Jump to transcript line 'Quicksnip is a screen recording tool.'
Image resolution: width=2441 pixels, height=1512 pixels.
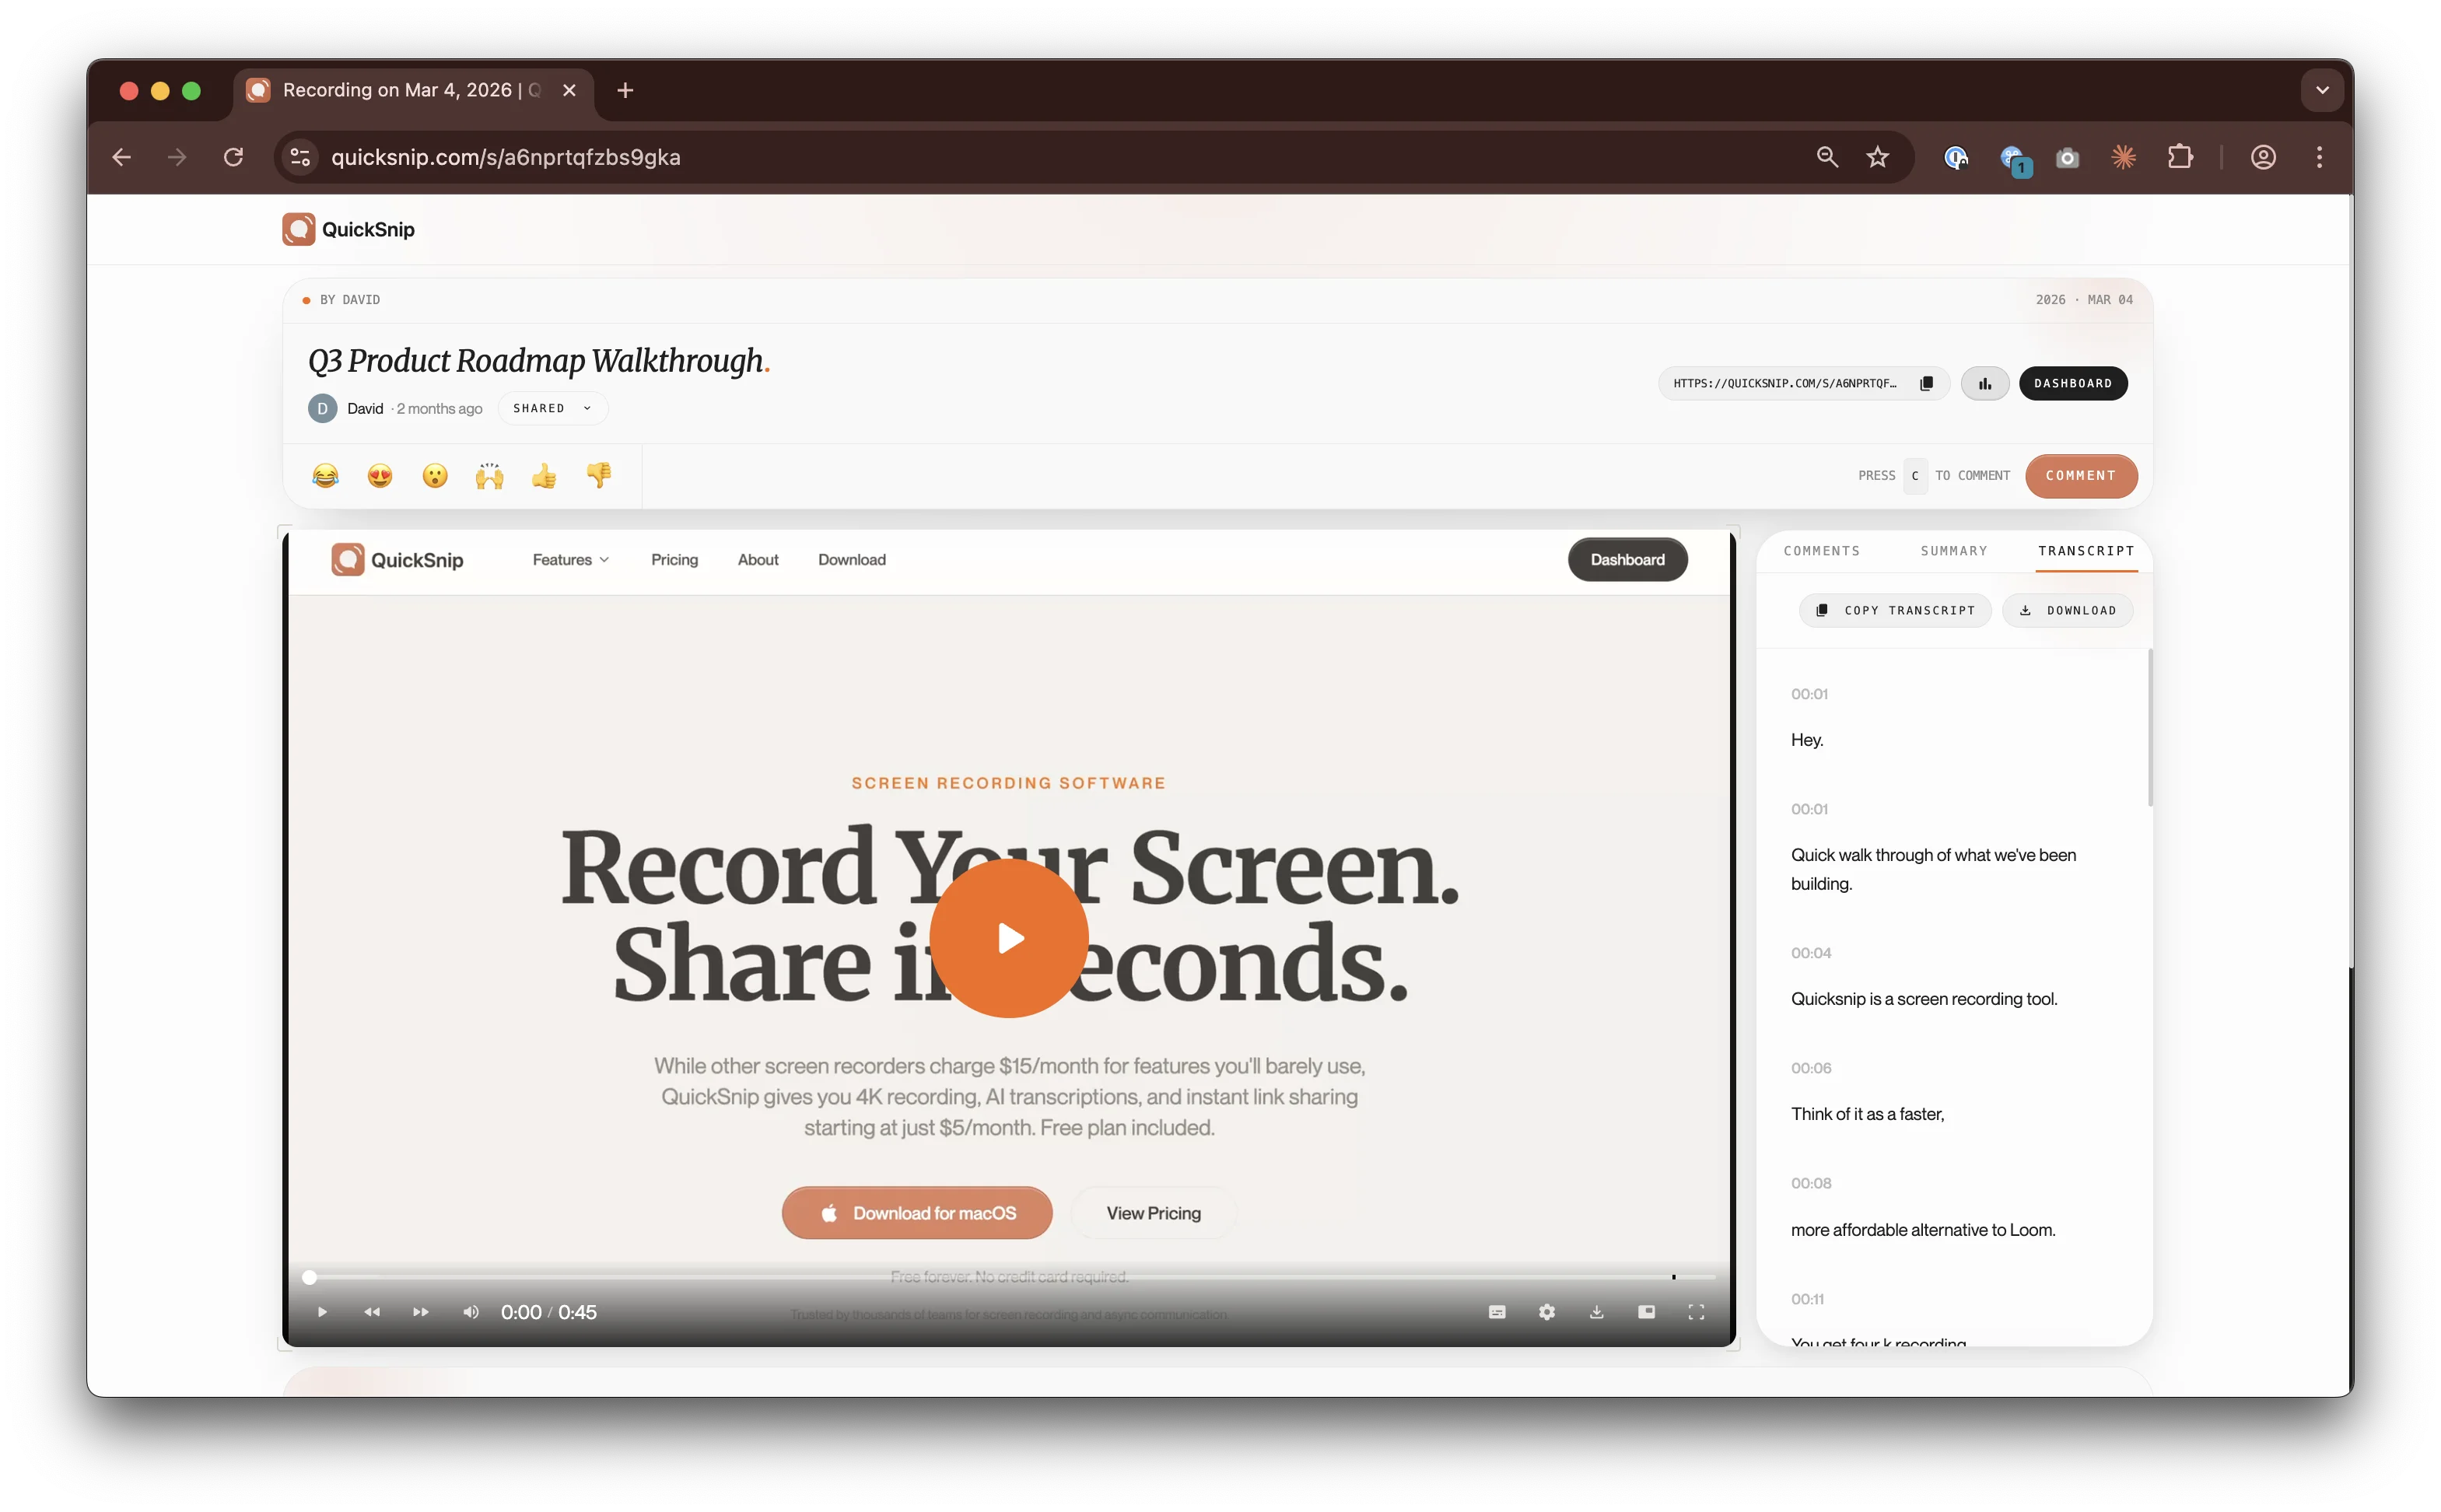click(x=1924, y=999)
